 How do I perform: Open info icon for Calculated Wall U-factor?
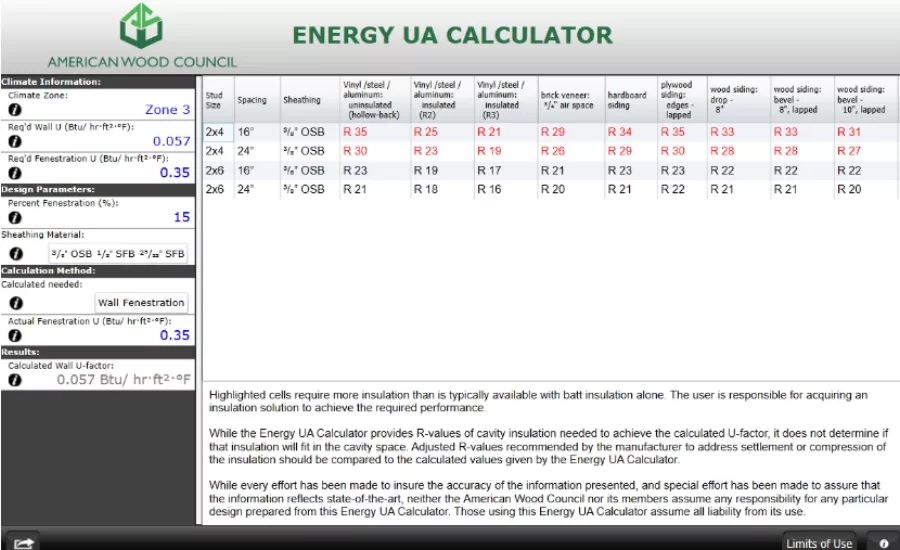pos(15,379)
